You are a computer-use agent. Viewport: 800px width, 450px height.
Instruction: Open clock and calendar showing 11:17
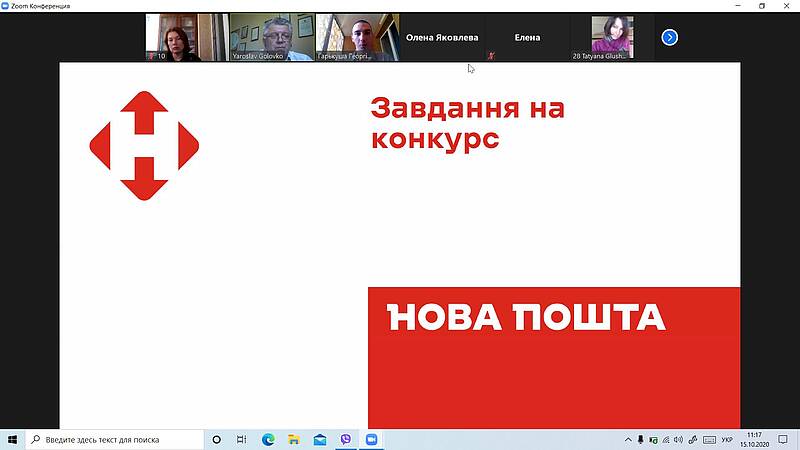tap(754, 439)
